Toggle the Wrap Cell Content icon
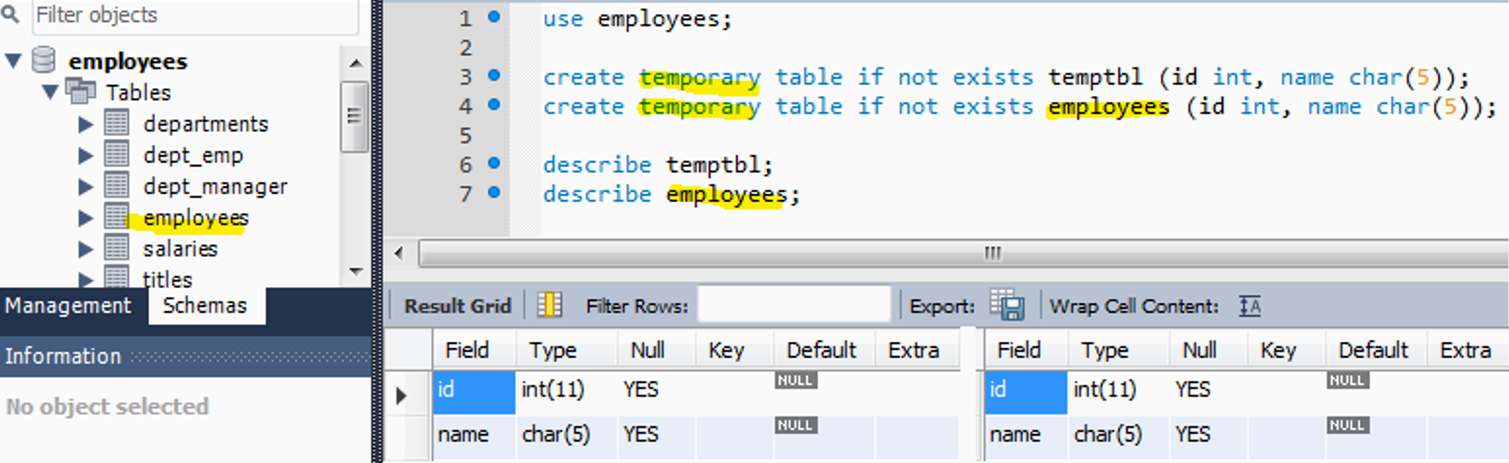This screenshot has height=463, width=1509. (1249, 306)
